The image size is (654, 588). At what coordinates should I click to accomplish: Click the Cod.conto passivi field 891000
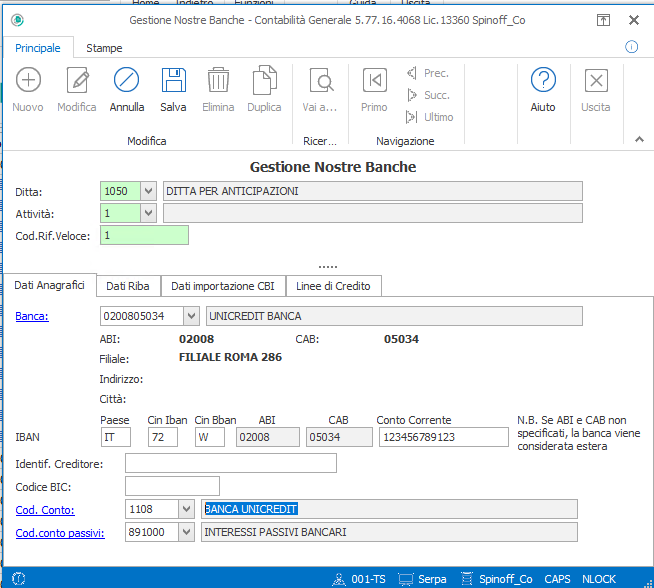point(152,532)
